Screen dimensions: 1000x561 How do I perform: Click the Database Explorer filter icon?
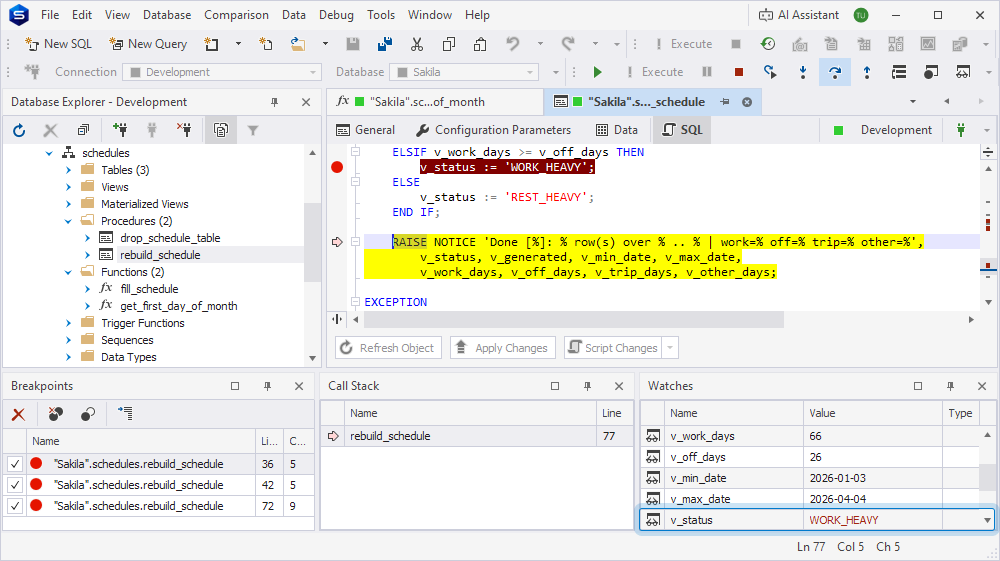pyautogui.click(x=253, y=131)
